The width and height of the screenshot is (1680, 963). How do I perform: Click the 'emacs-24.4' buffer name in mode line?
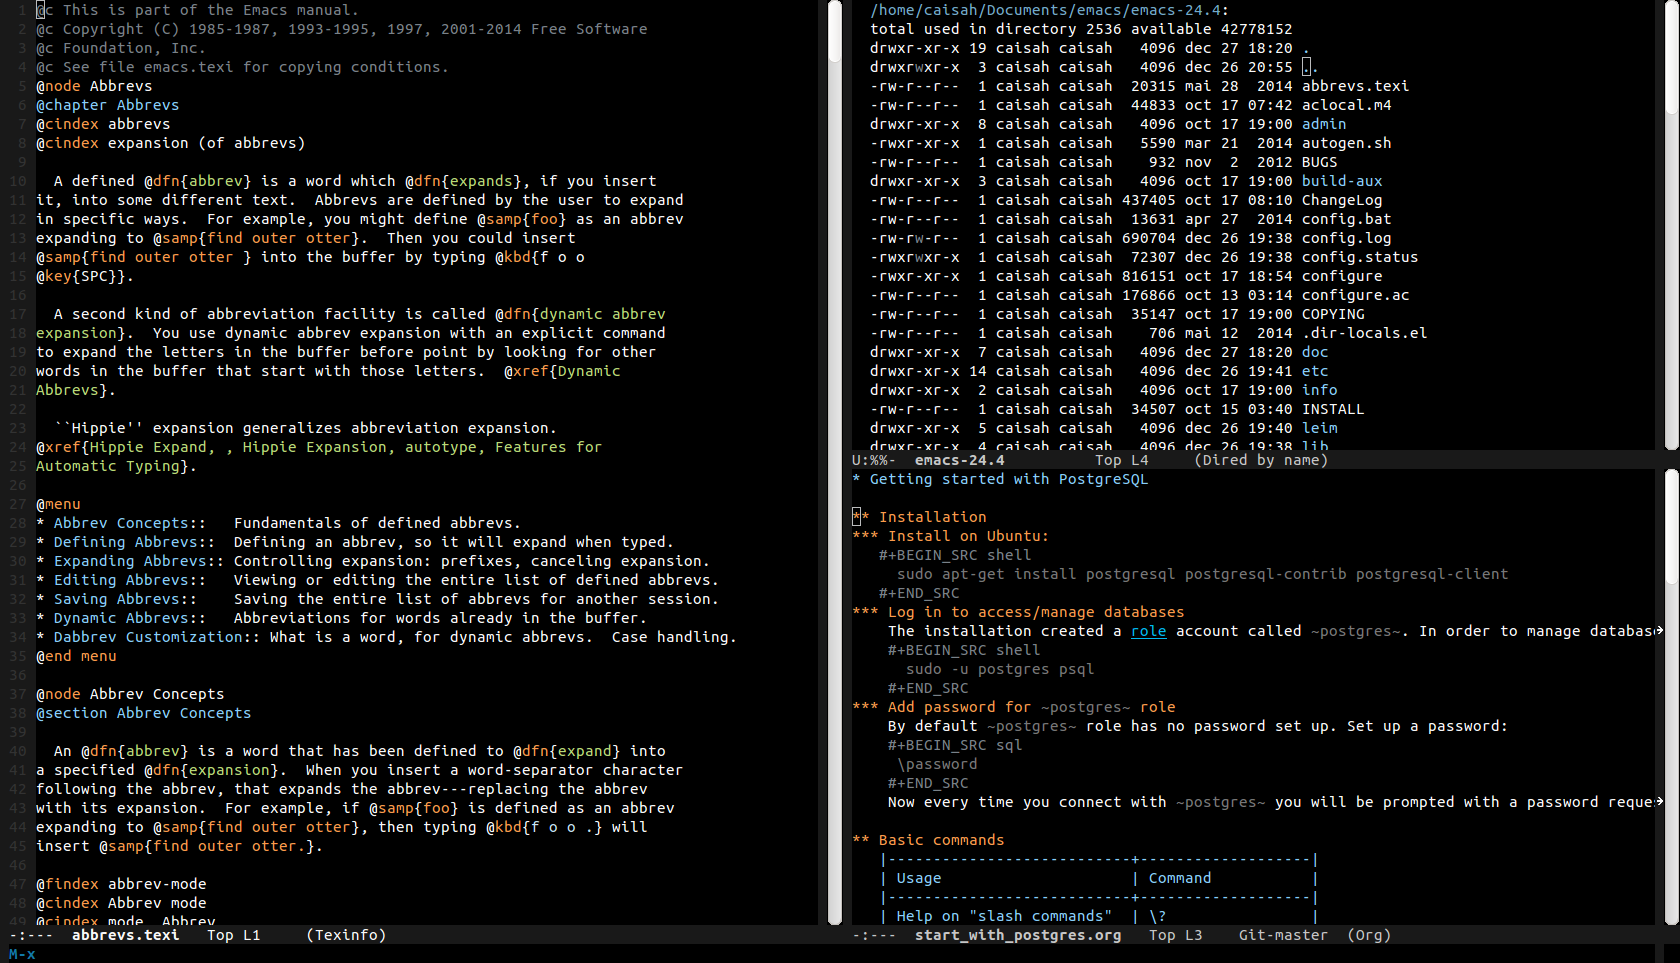click(959, 460)
